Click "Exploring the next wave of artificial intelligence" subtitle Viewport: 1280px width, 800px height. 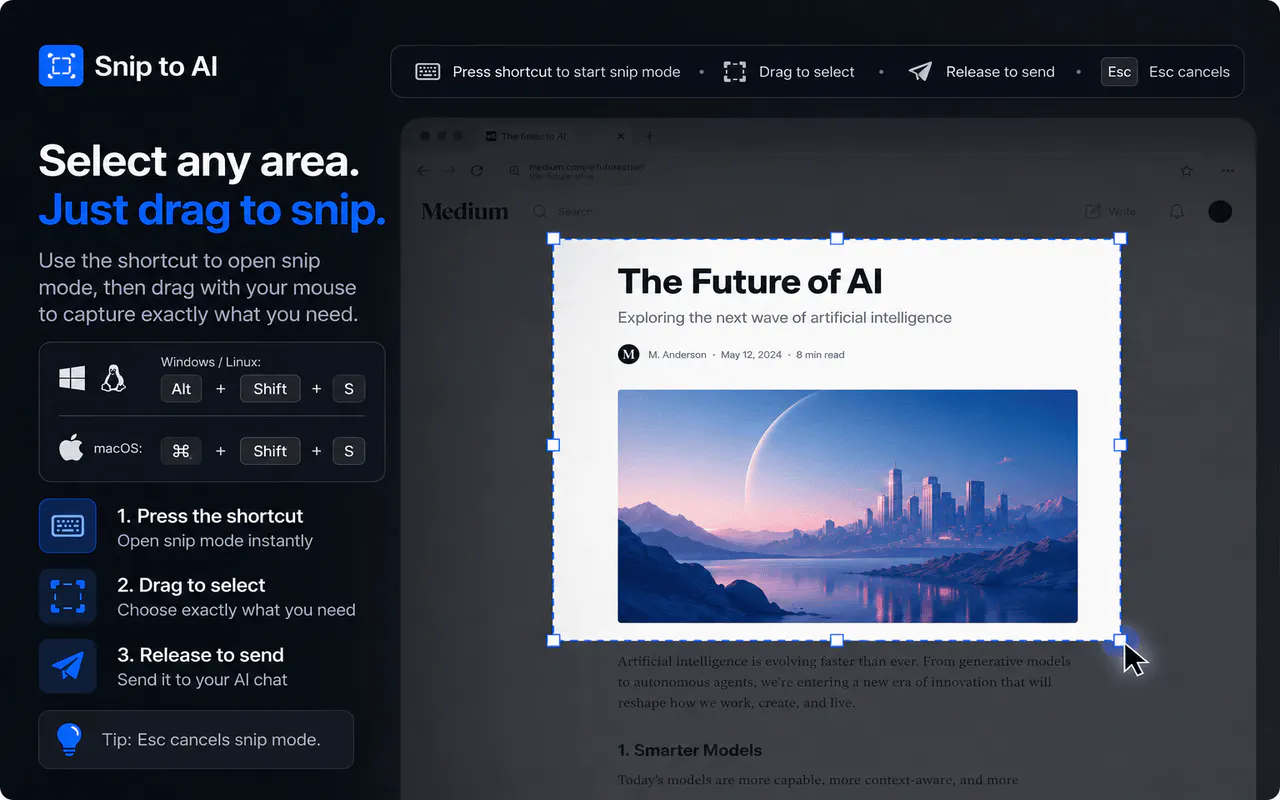785,318
